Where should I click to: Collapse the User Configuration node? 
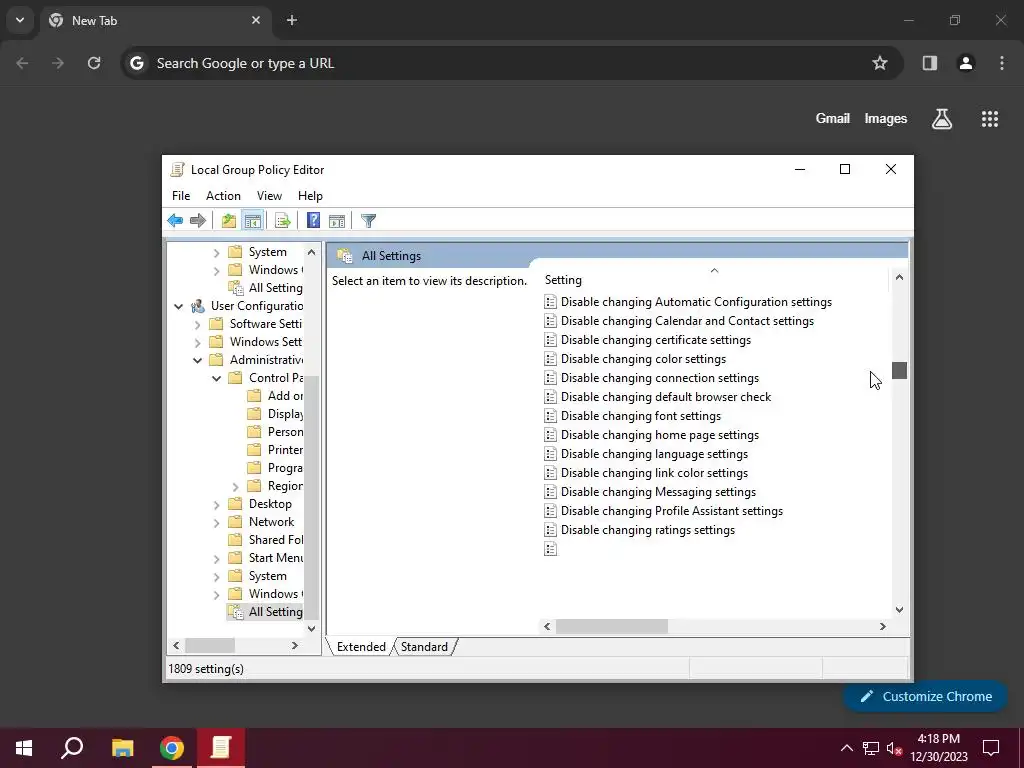point(178,306)
